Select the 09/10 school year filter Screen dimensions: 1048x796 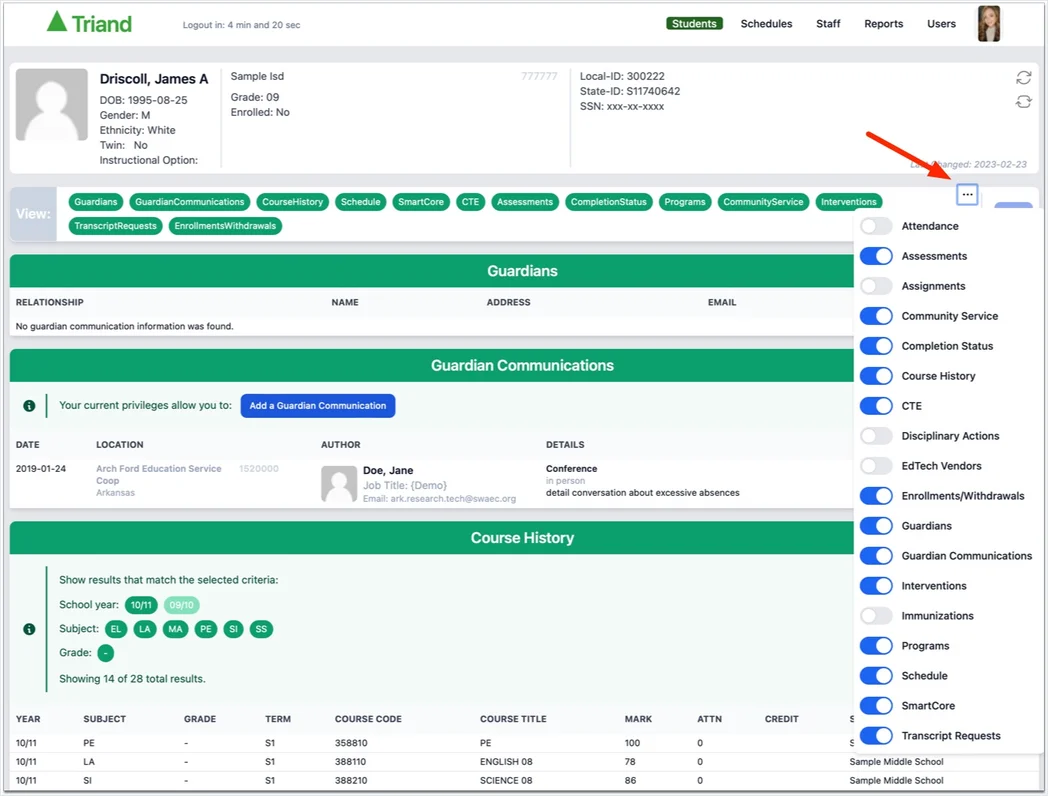pos(181,605)
